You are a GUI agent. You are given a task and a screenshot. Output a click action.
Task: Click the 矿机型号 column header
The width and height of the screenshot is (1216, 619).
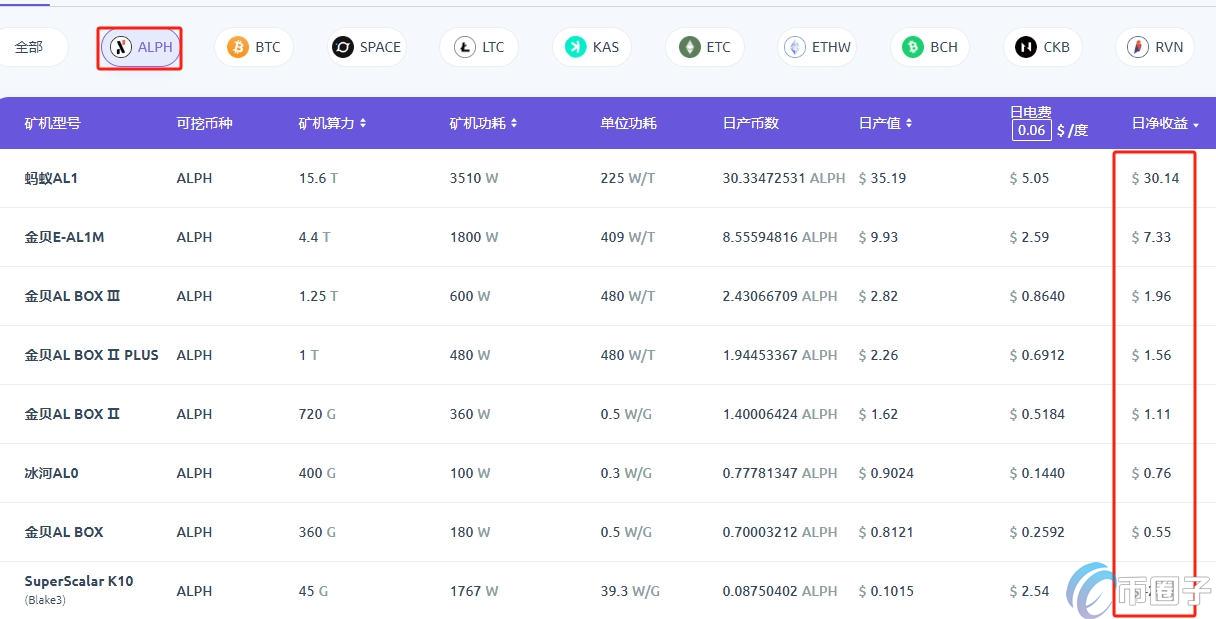coord(52,123)
